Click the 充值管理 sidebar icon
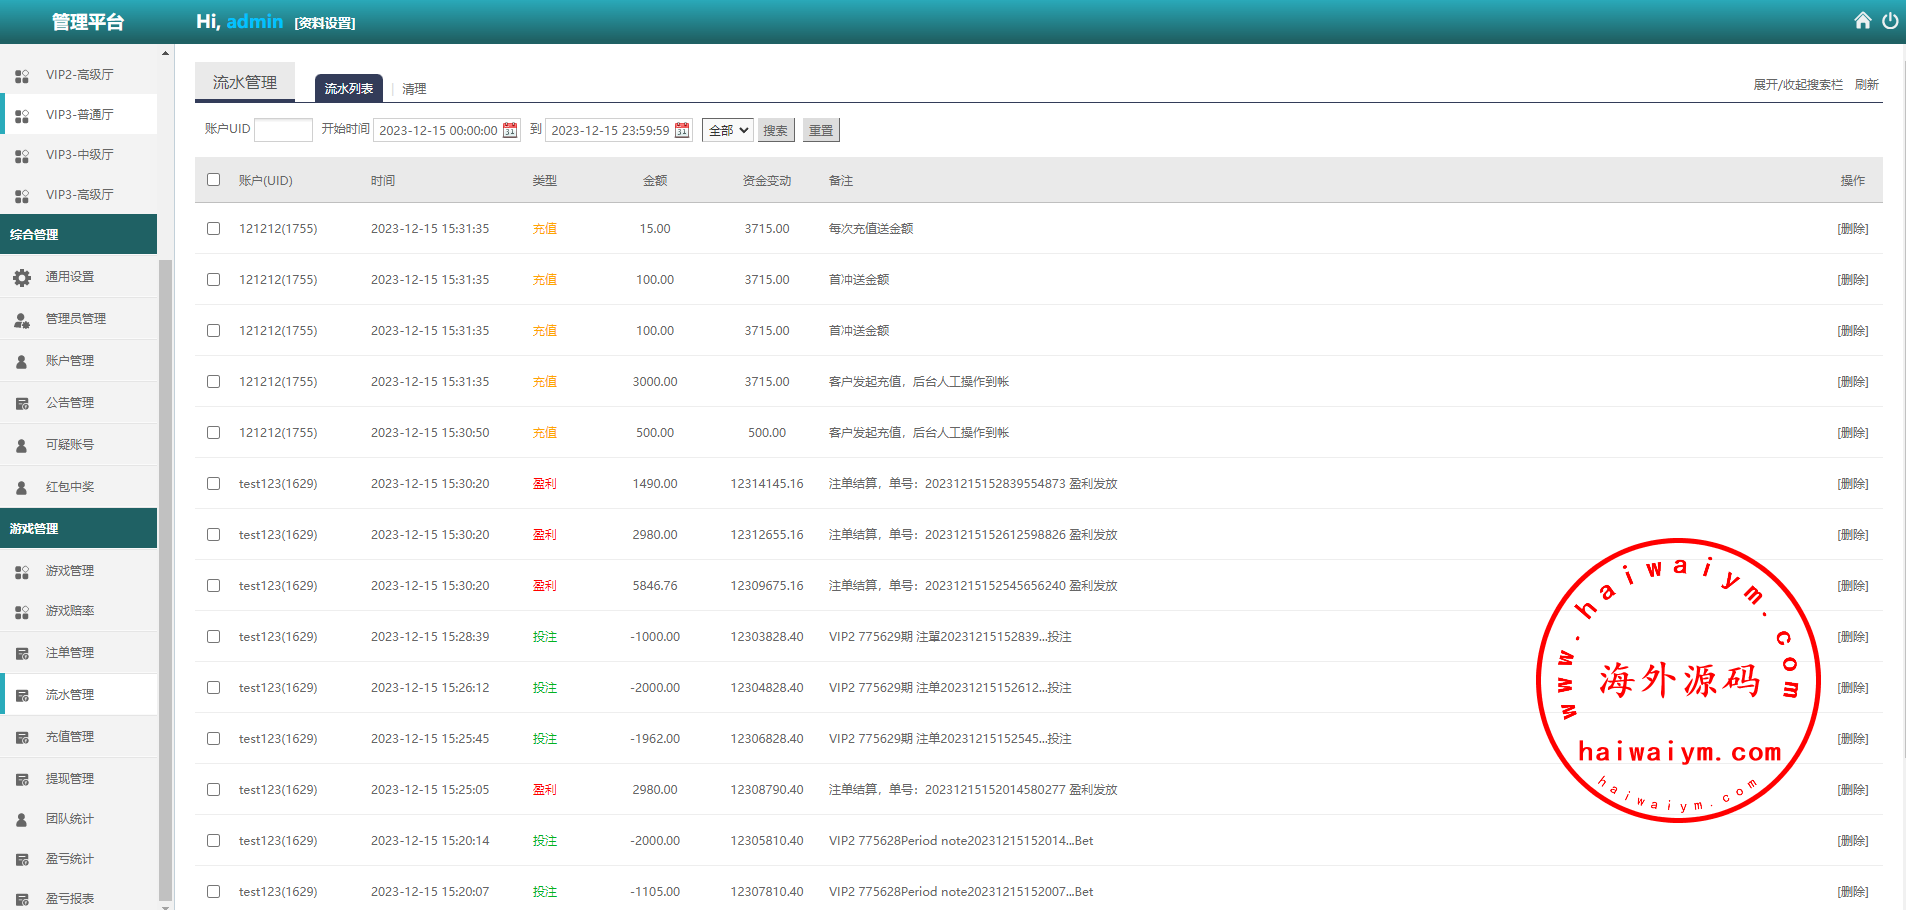Image resolution: width=1906 pixels, height=910 pixels. pos(22,737)
